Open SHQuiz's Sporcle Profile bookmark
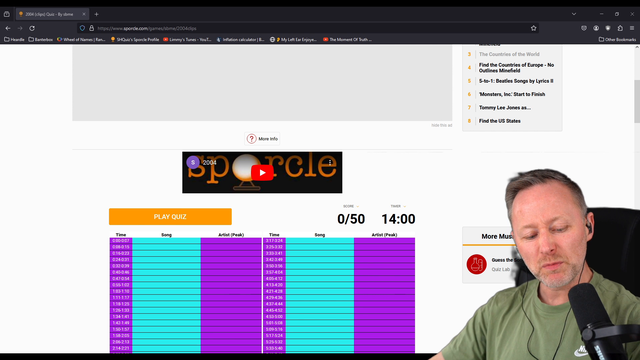Screen dimensions: 640x360 pos(135,40)
